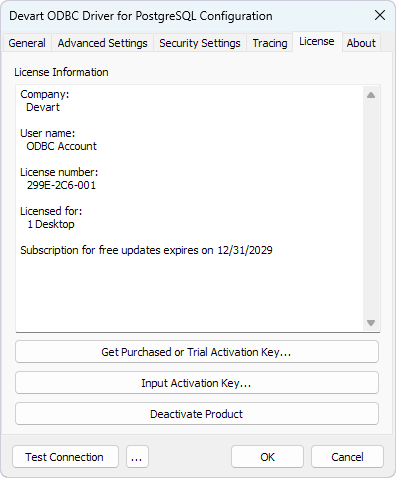Viewport: 396px width, 478px height.
Task: Click Get Purchased or Trial Activation Key button
Action: (x=197, y=352)
